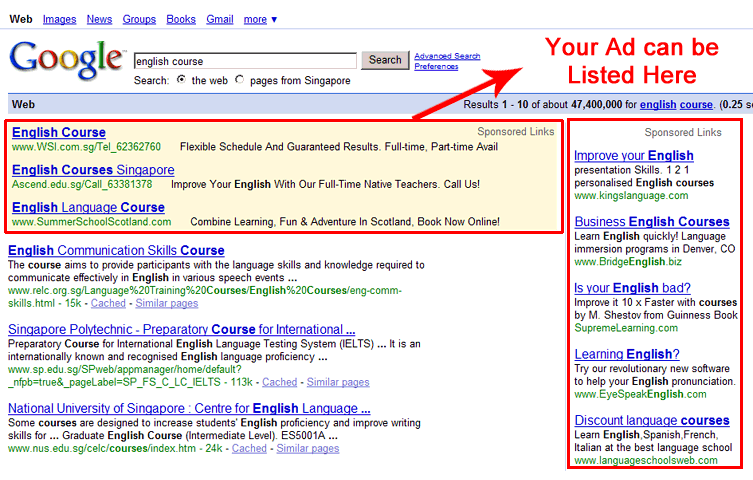Screen dimensions: 753x480
Task: Click 'english' link in results summary
Action: click(x=658, y=105)
